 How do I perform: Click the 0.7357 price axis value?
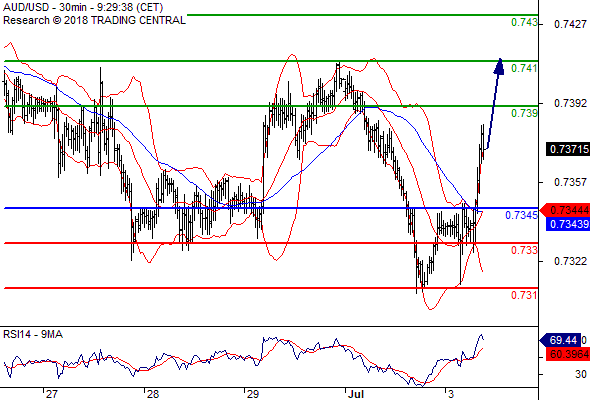[x=570, y=182]
